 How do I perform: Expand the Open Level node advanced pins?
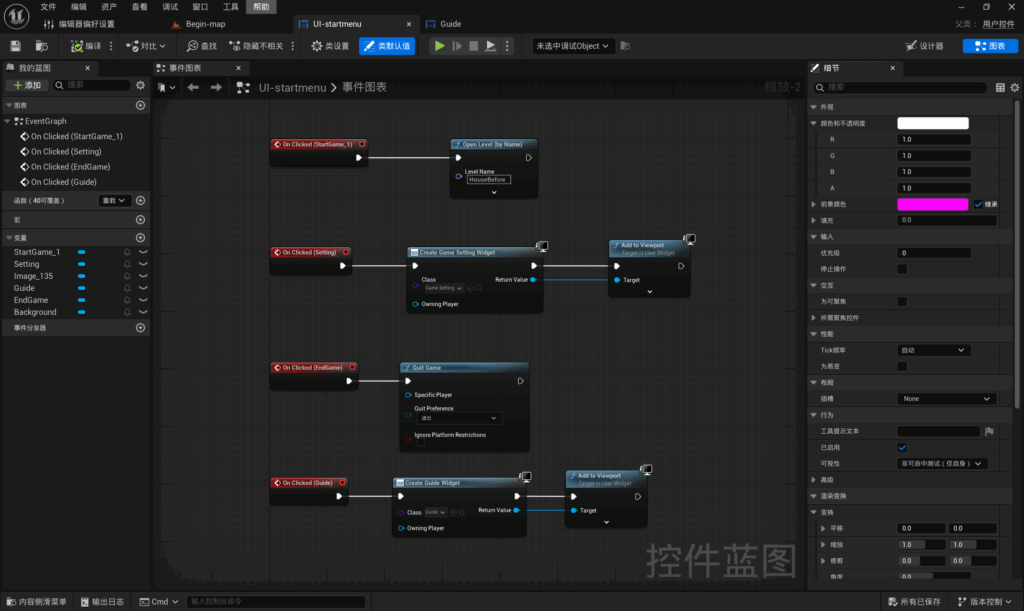pos(494,193)
